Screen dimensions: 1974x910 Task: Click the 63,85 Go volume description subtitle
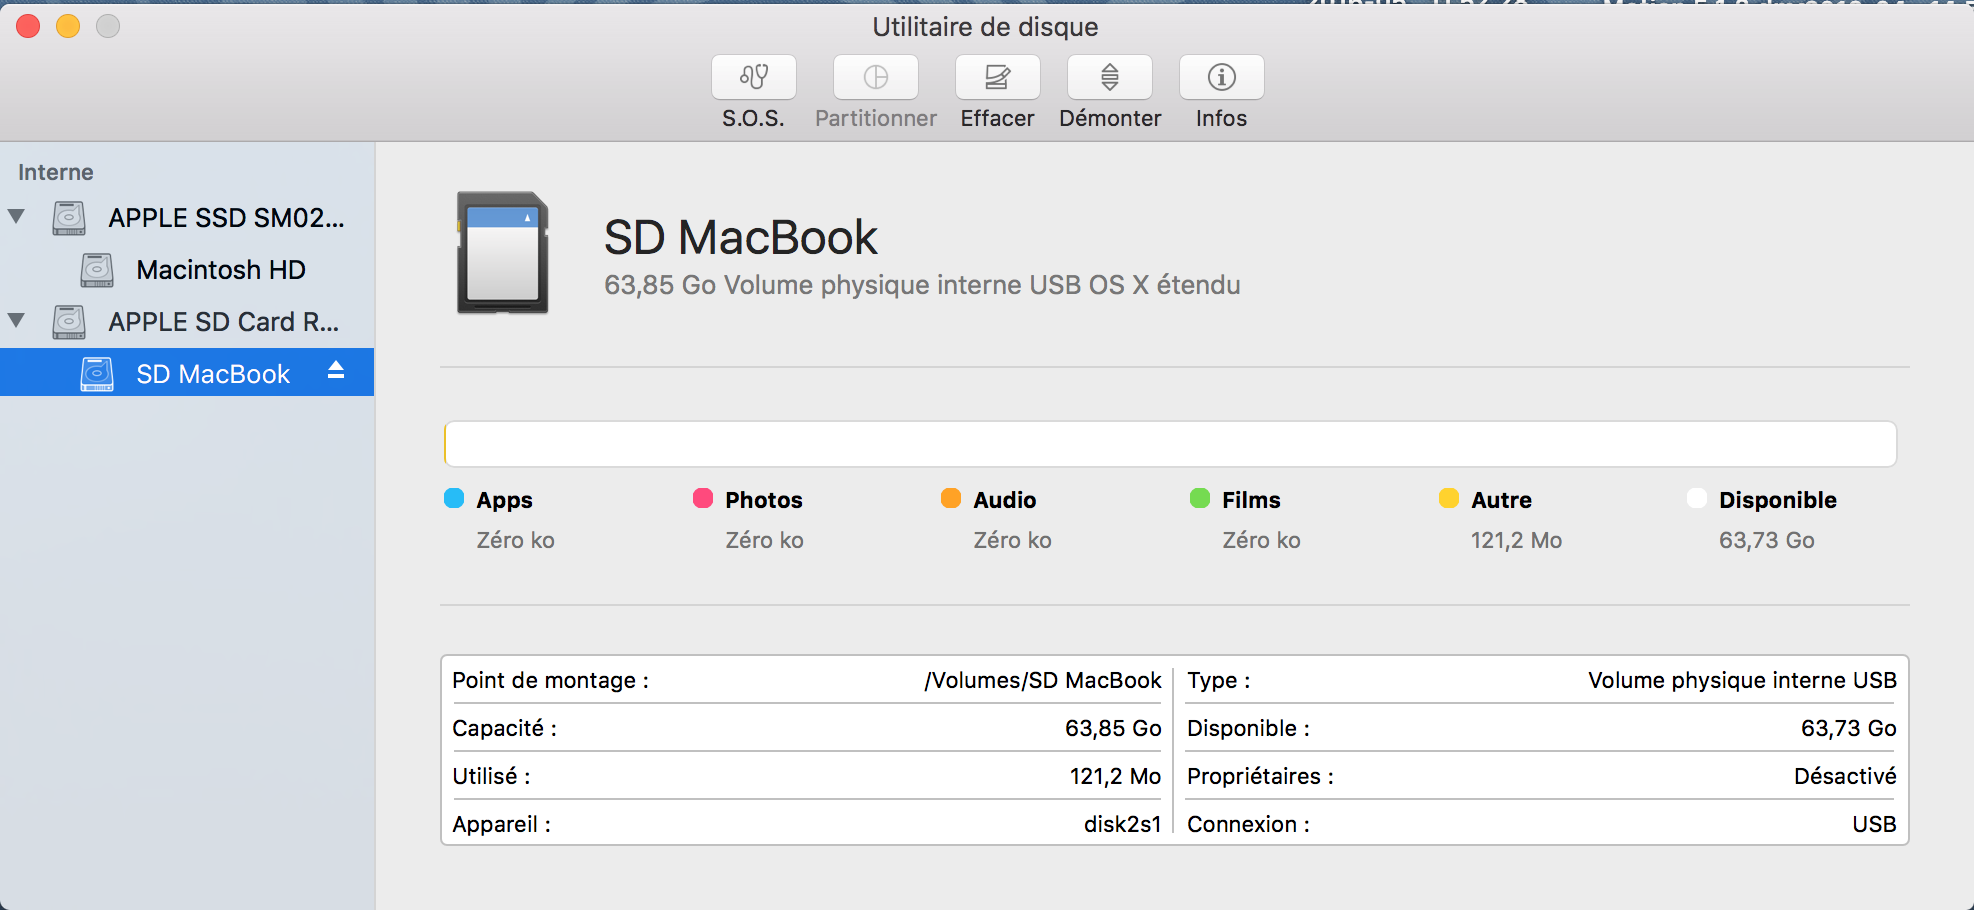pyautogui.click(x=922, y=285)
